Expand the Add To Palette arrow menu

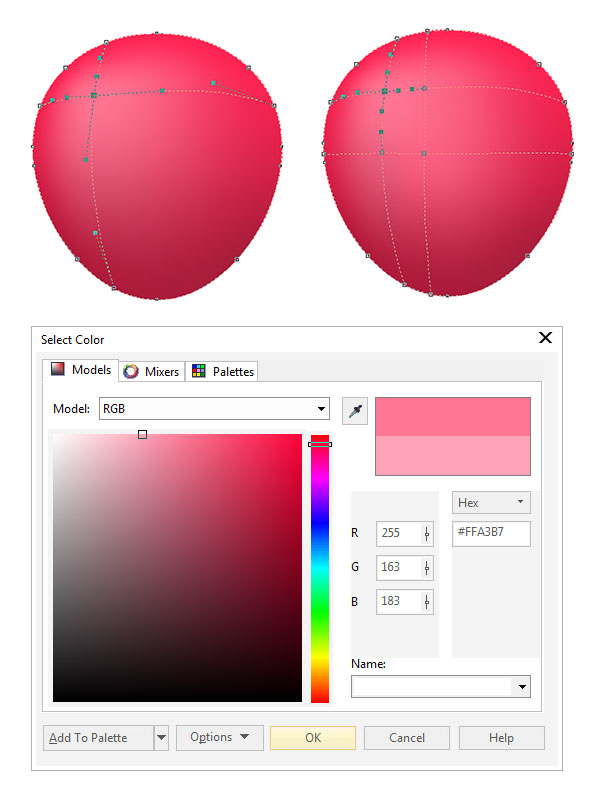[162, 738]
